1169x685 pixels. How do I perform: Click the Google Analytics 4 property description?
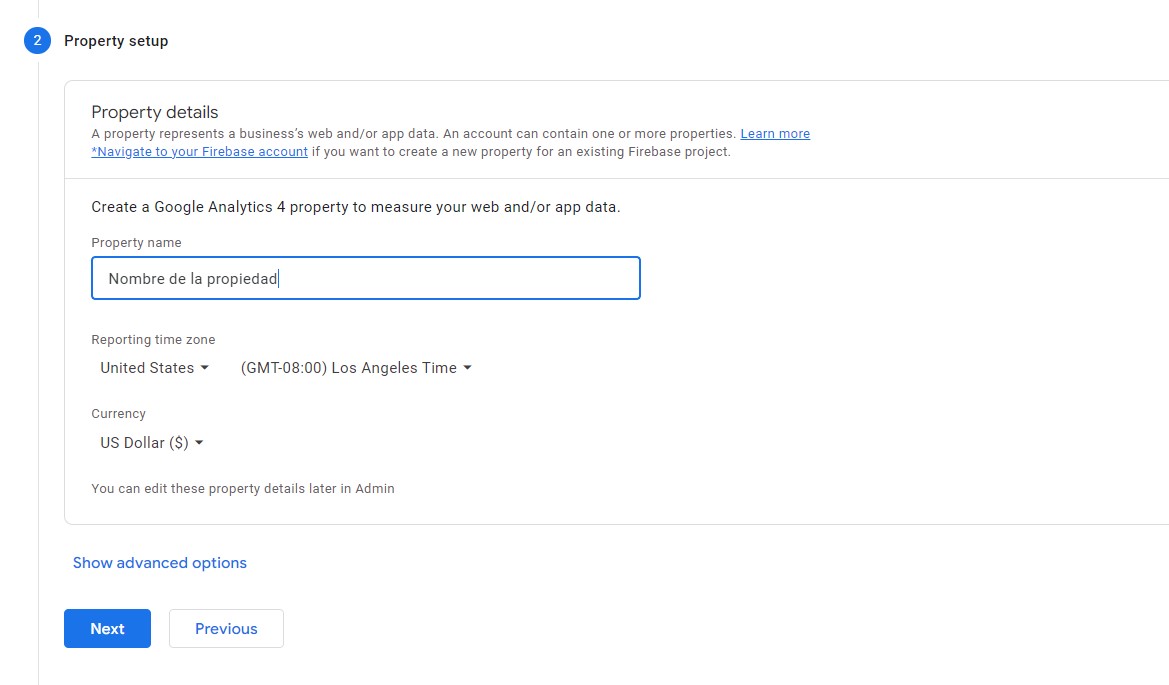[356, 207]
